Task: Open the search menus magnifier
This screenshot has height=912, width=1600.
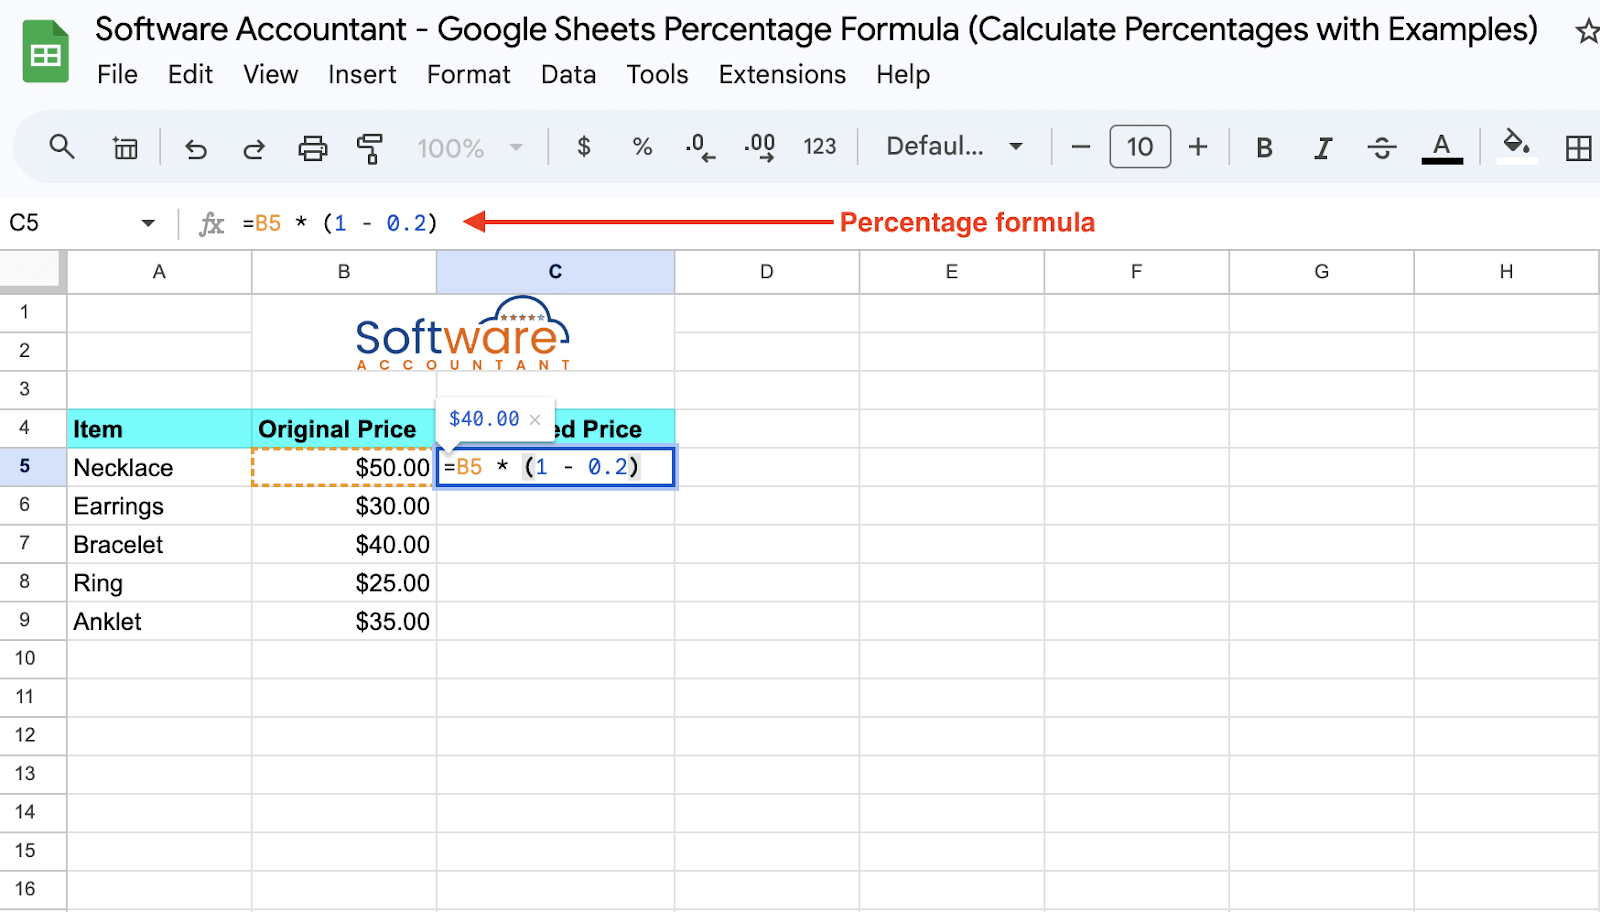Action: tap(62, 147)
